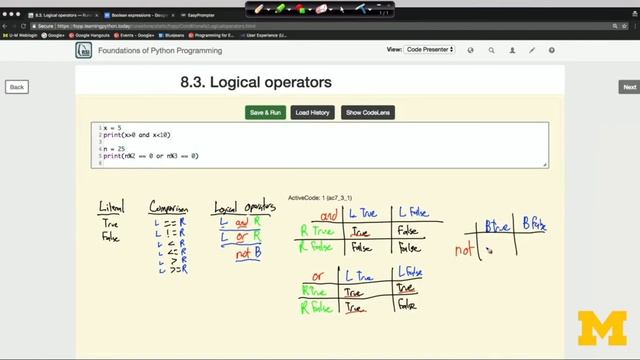This screenshot has width=640, height=360.
Task: Select the eraser annotation tool
Action: pyautogui.click(x=321, y=9)
